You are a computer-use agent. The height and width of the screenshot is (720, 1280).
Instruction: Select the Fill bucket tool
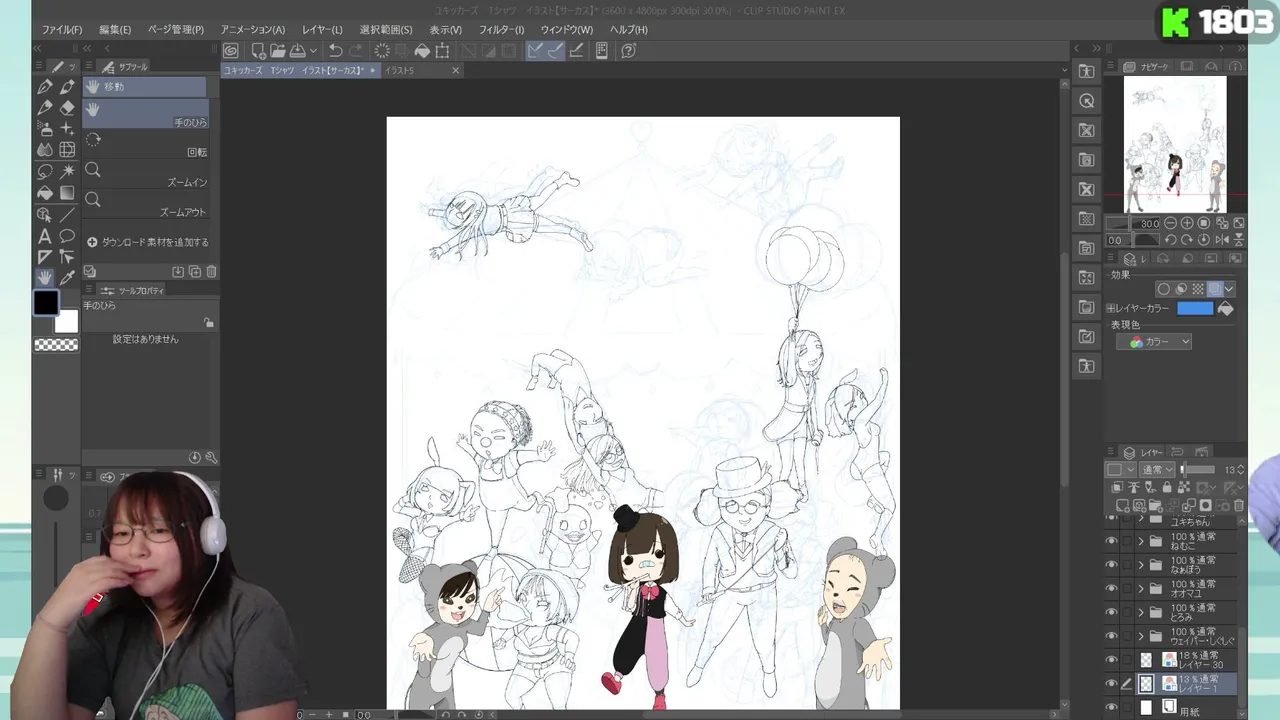tap(45, 193)
